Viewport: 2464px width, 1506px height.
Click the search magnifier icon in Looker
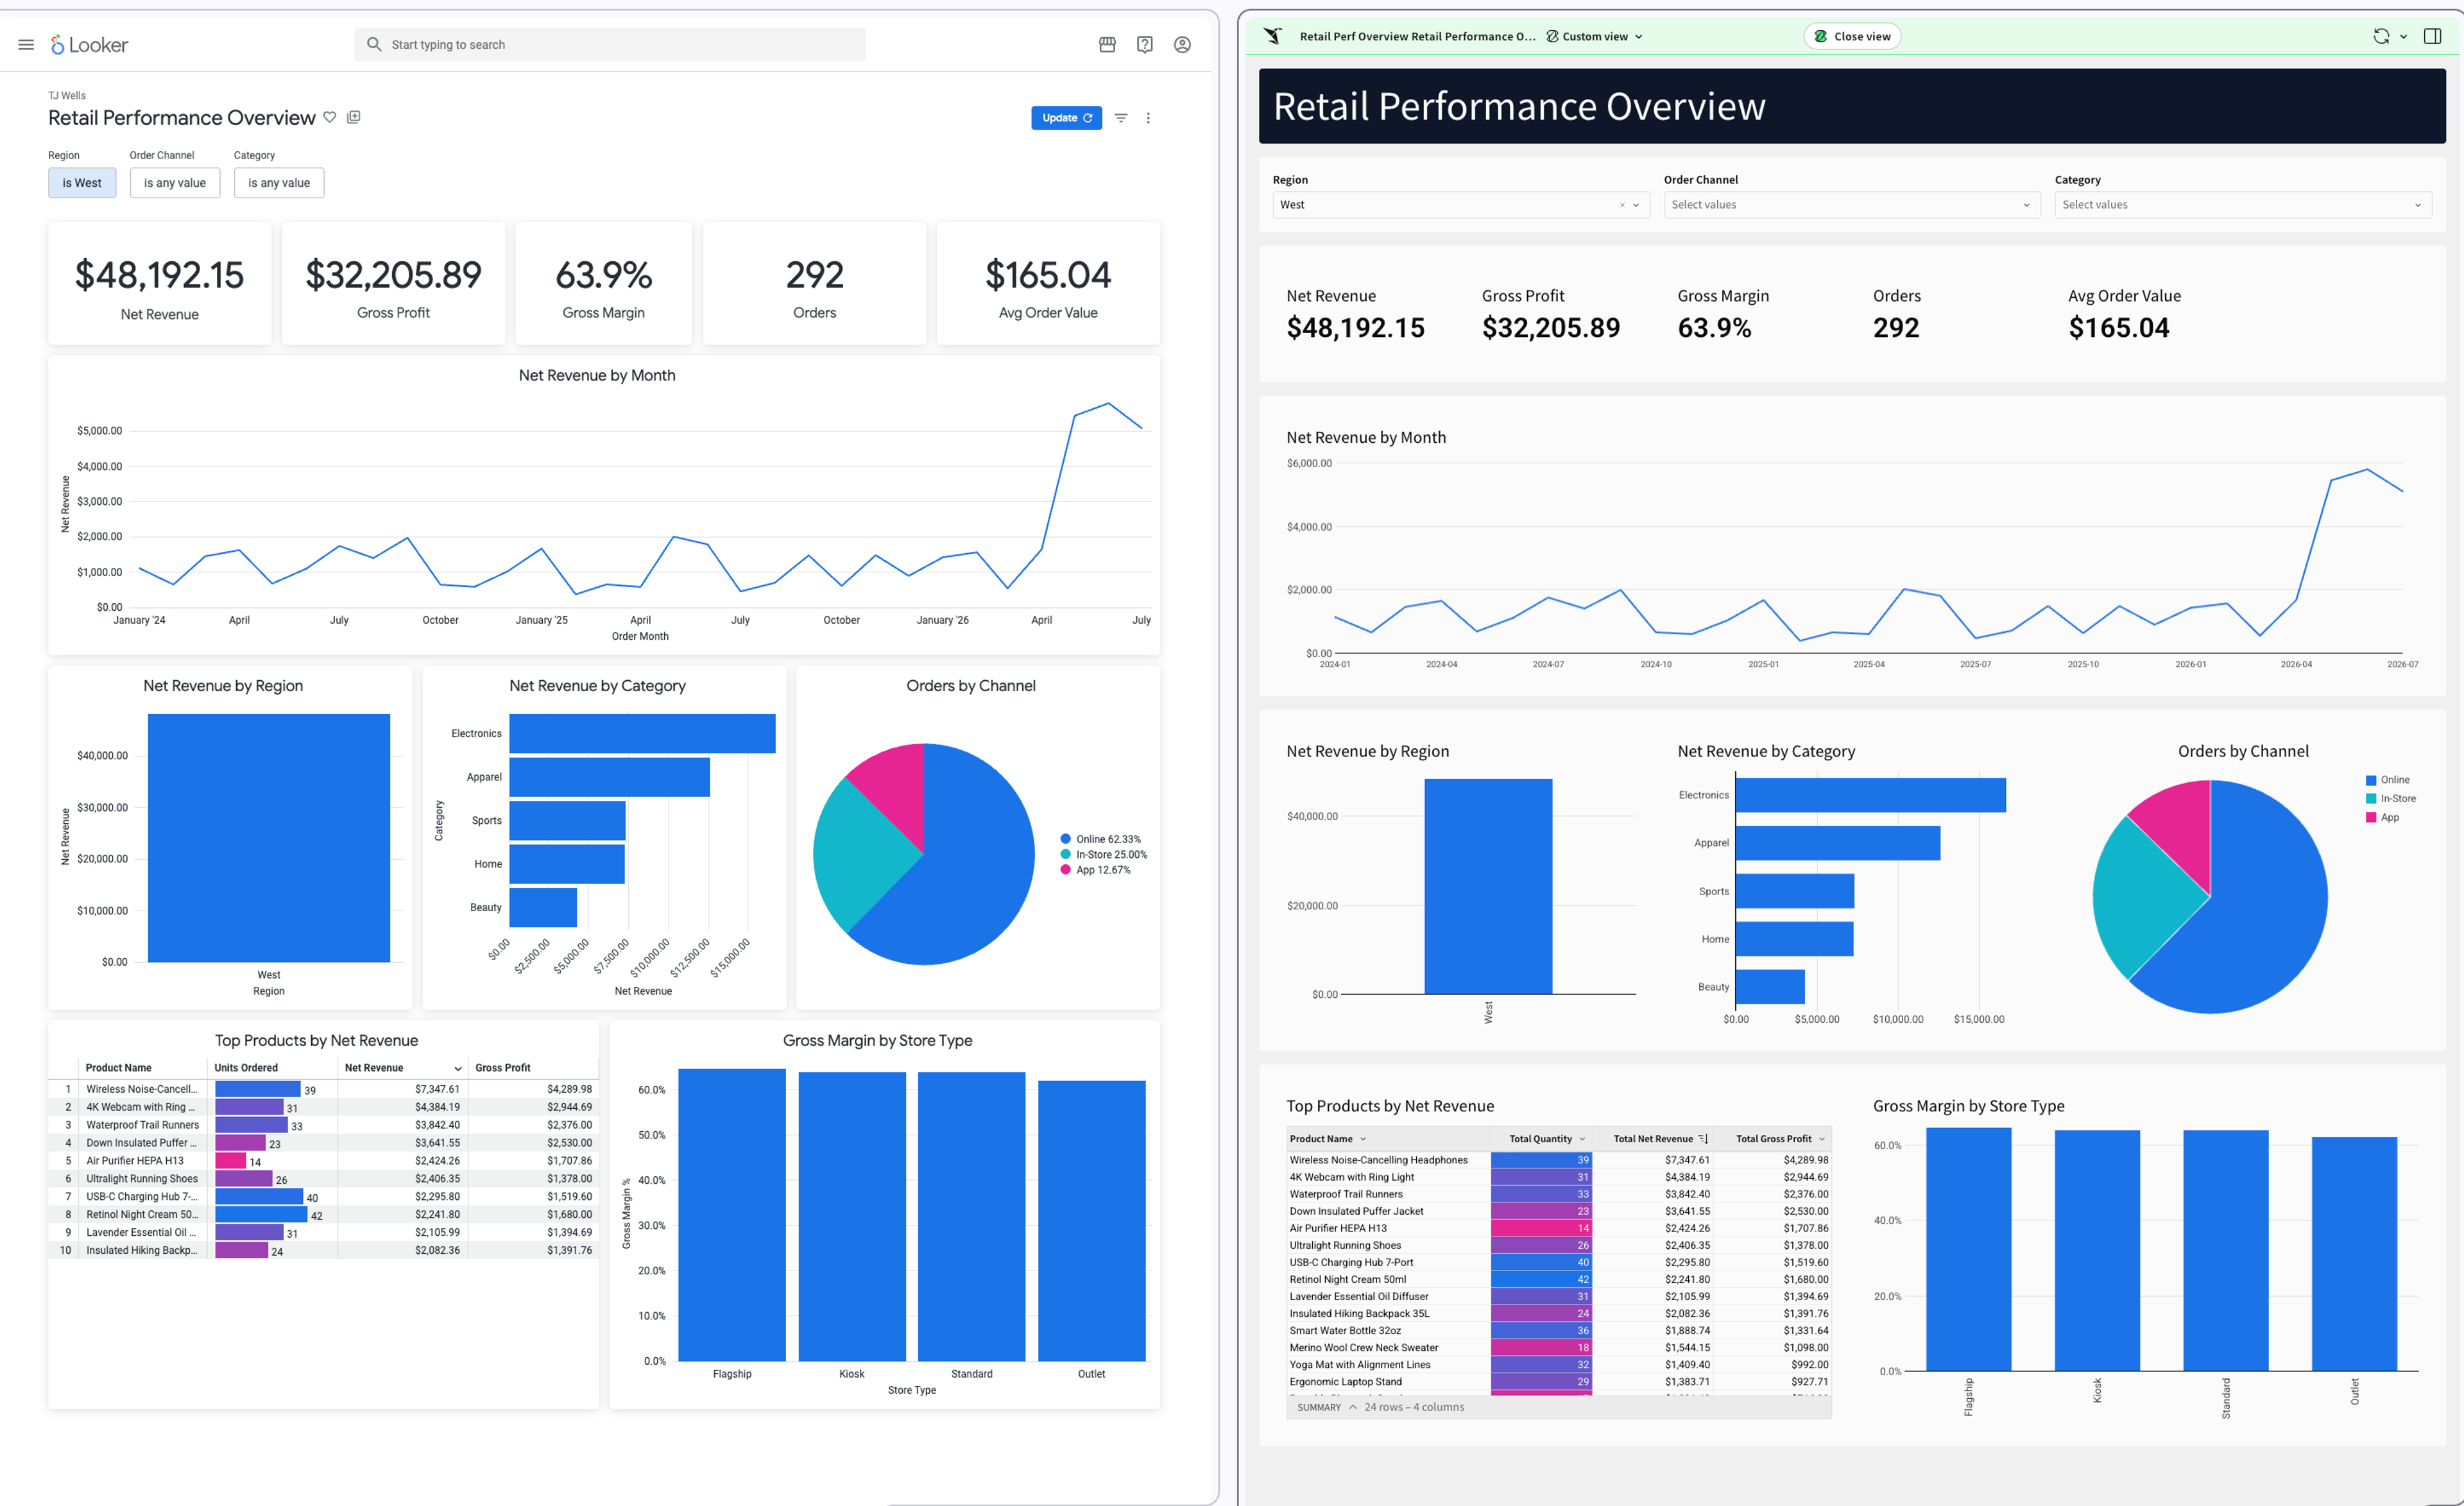click(374, 44)
